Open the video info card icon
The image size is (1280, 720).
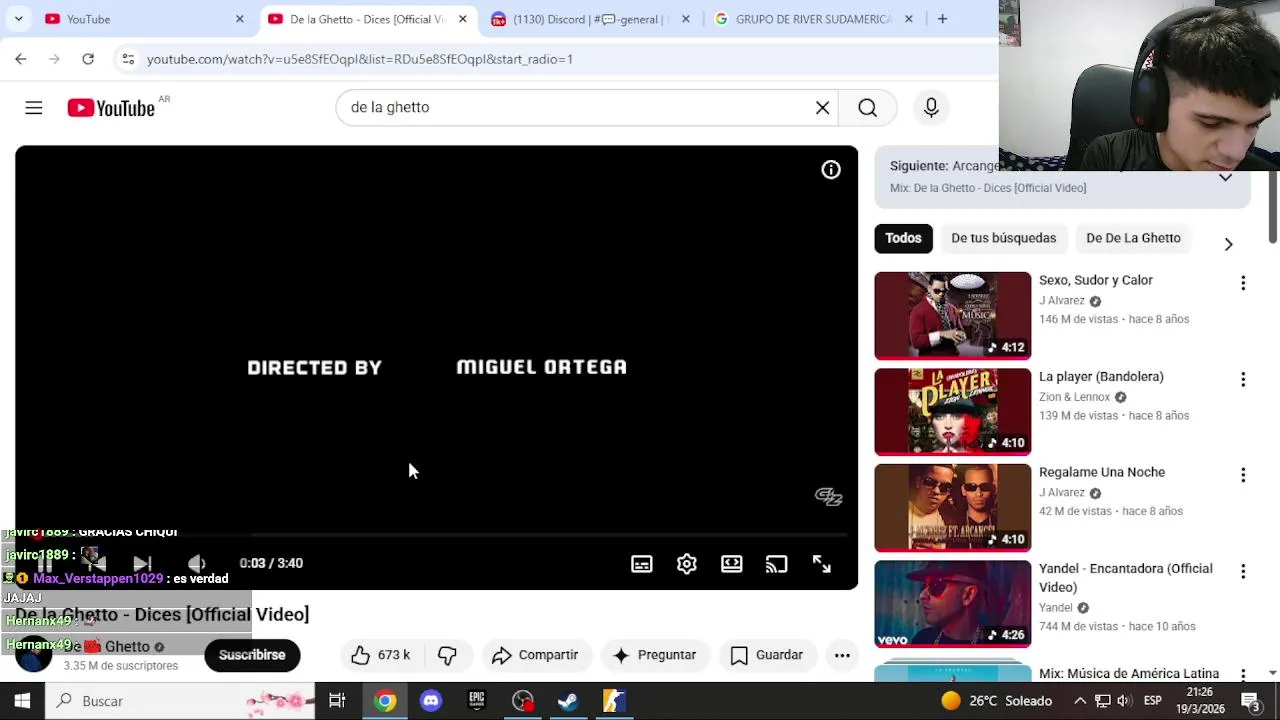831,170
